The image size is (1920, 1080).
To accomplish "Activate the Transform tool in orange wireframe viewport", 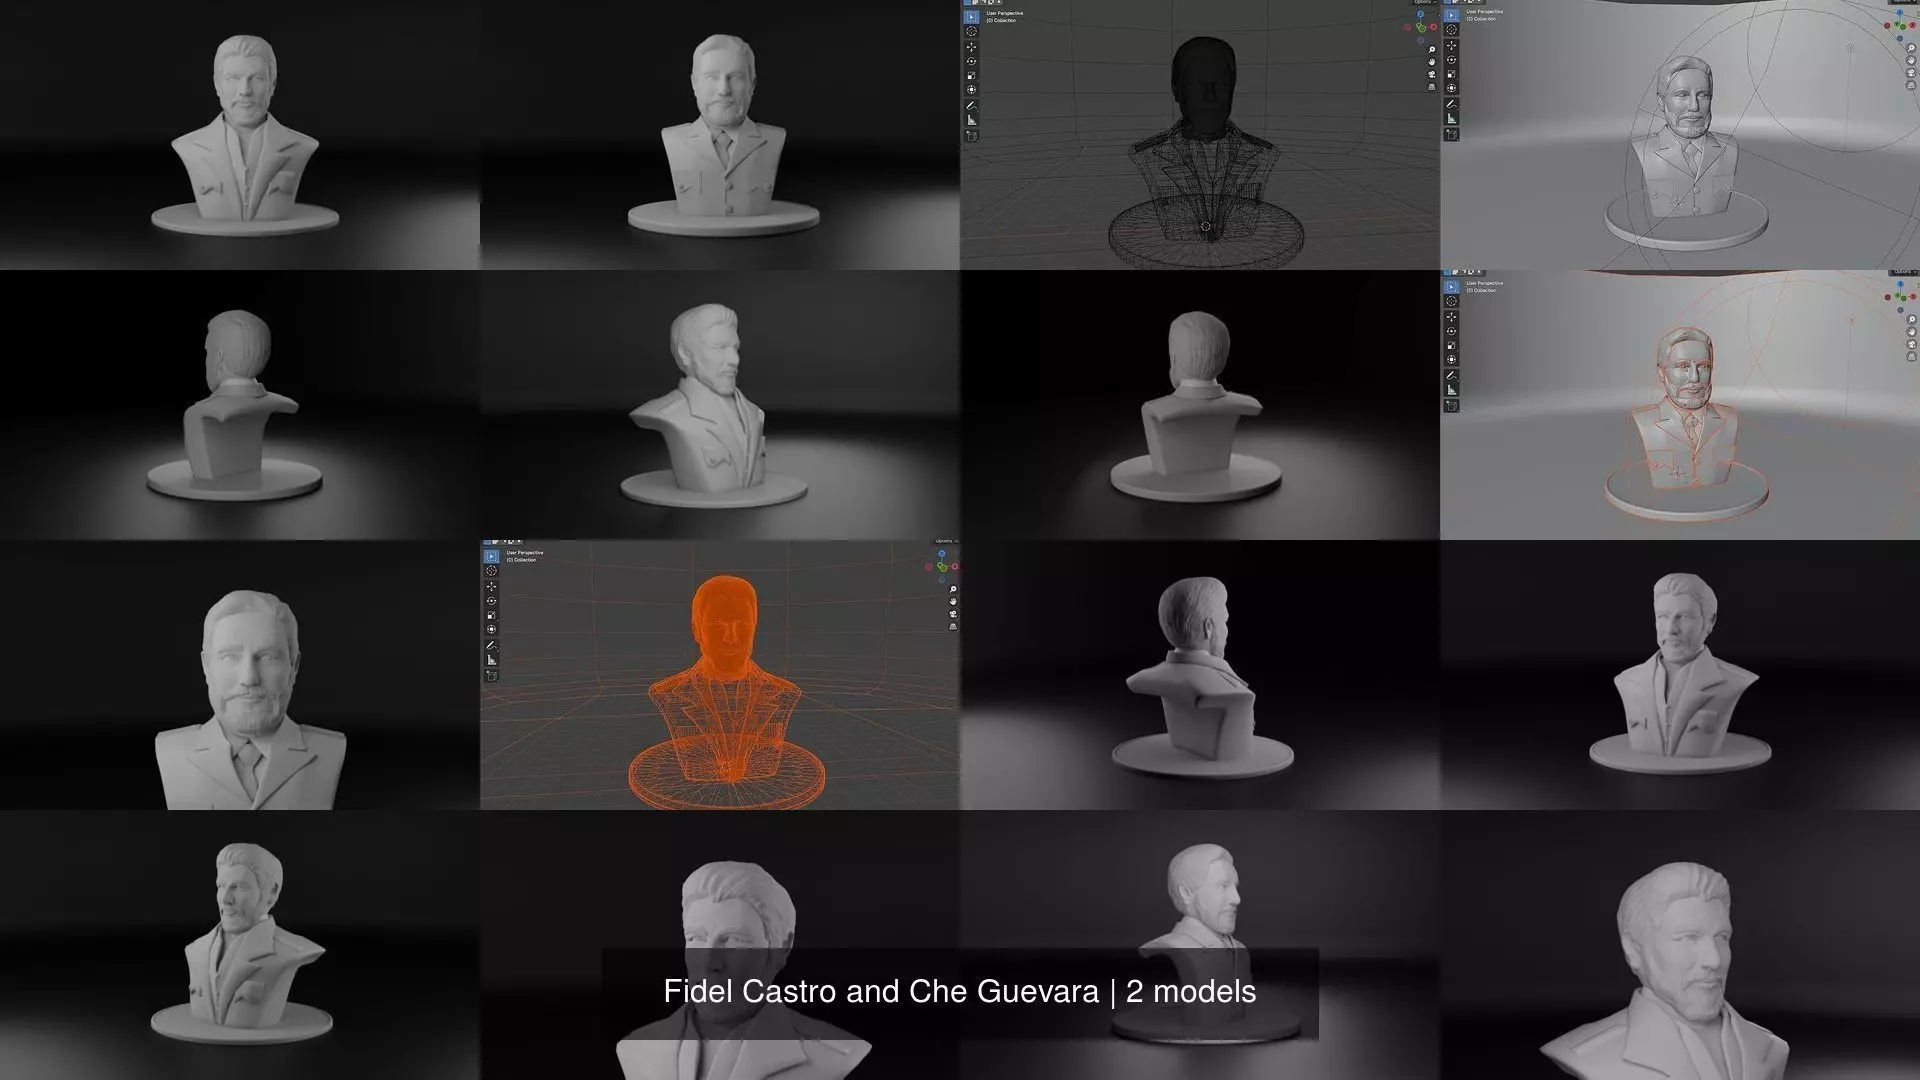I will [491, 629].
